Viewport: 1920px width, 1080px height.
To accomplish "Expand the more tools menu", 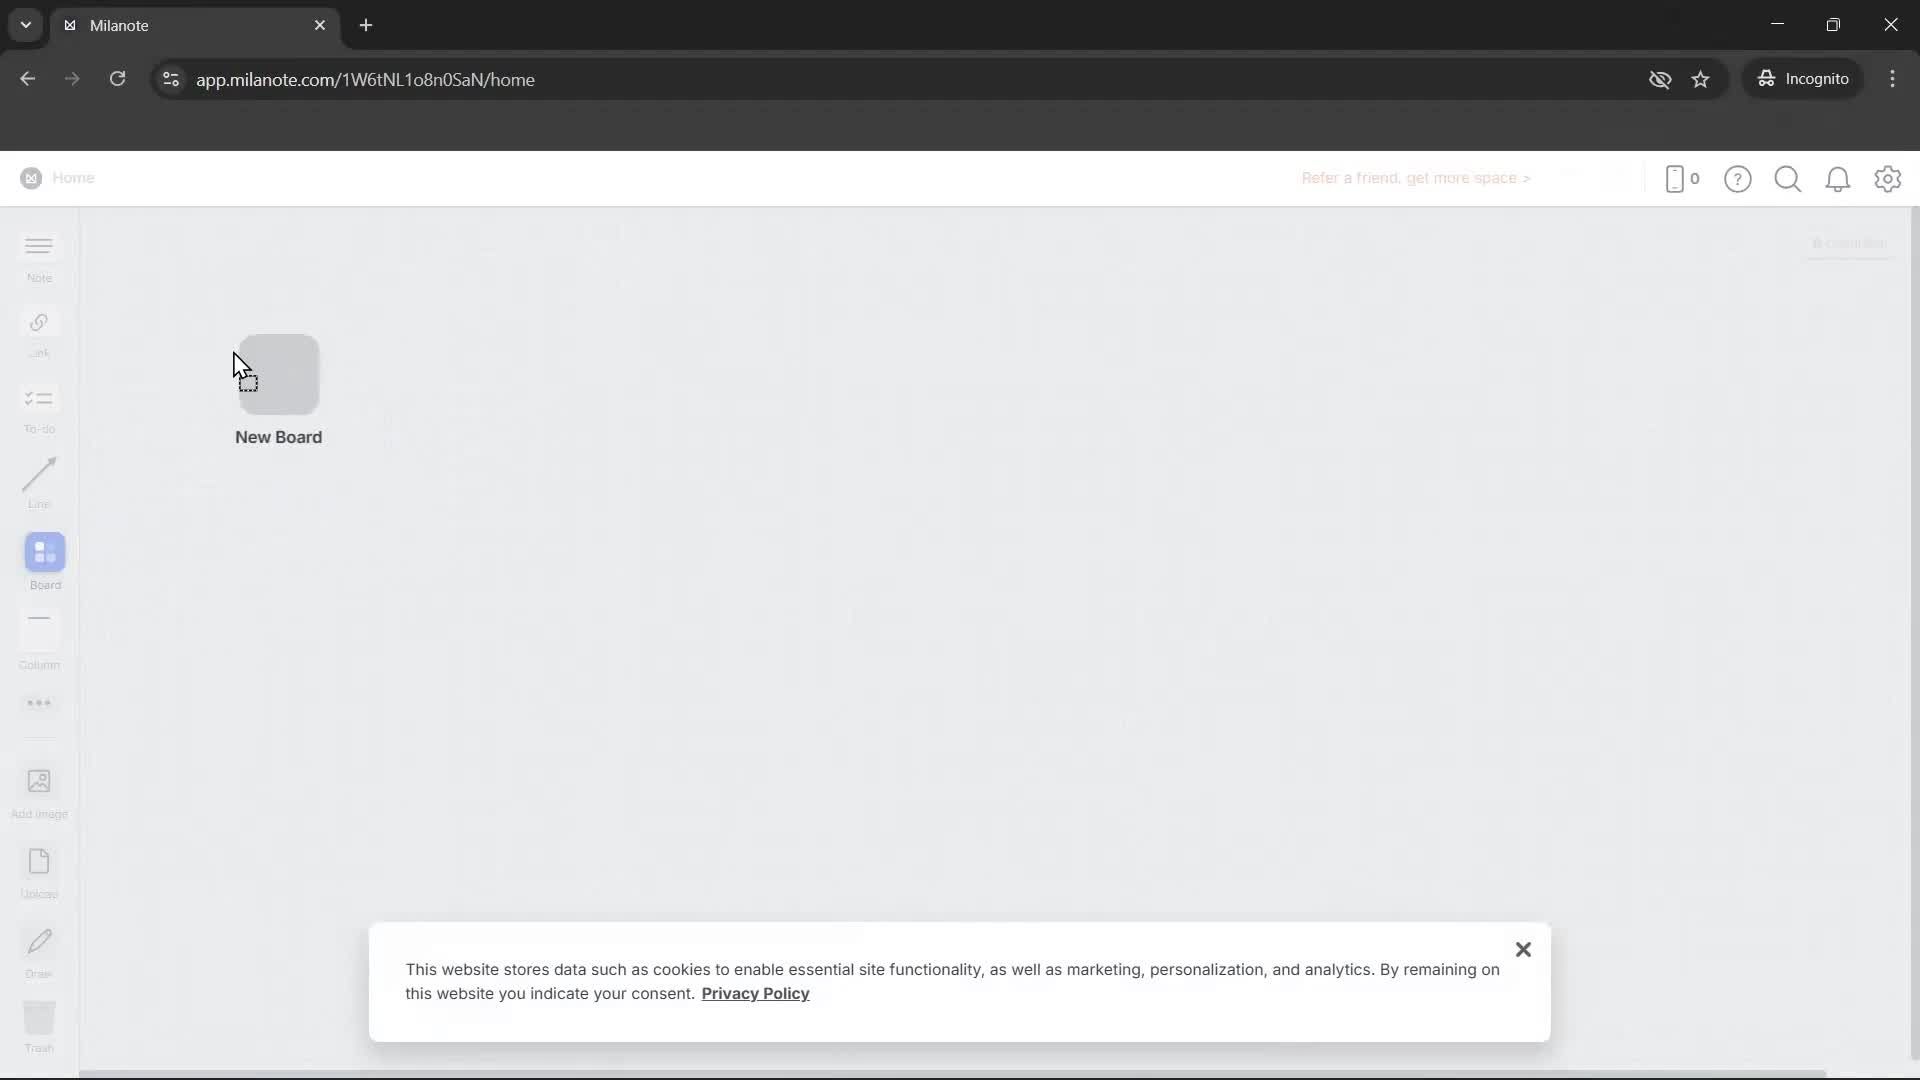I will 38,704.
